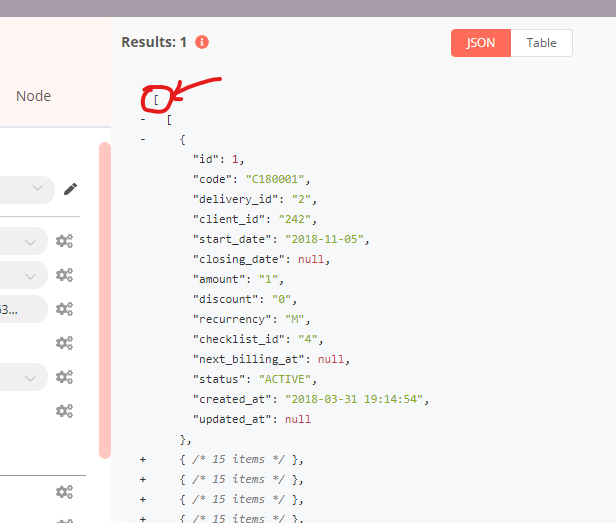Select the Node tab
This screenshot has height=523, width=616.
click(x=33, y=96)
